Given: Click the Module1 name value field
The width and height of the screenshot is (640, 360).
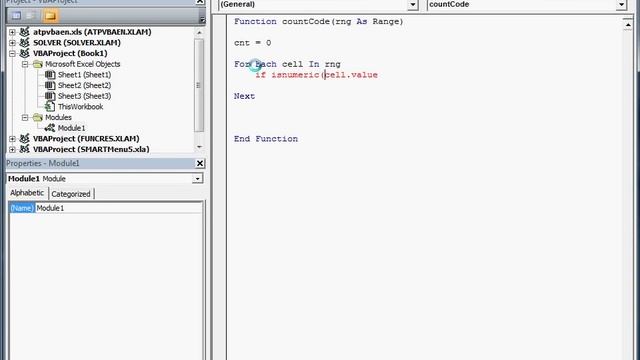Looking at the screenshot, I should click(119, 208).
